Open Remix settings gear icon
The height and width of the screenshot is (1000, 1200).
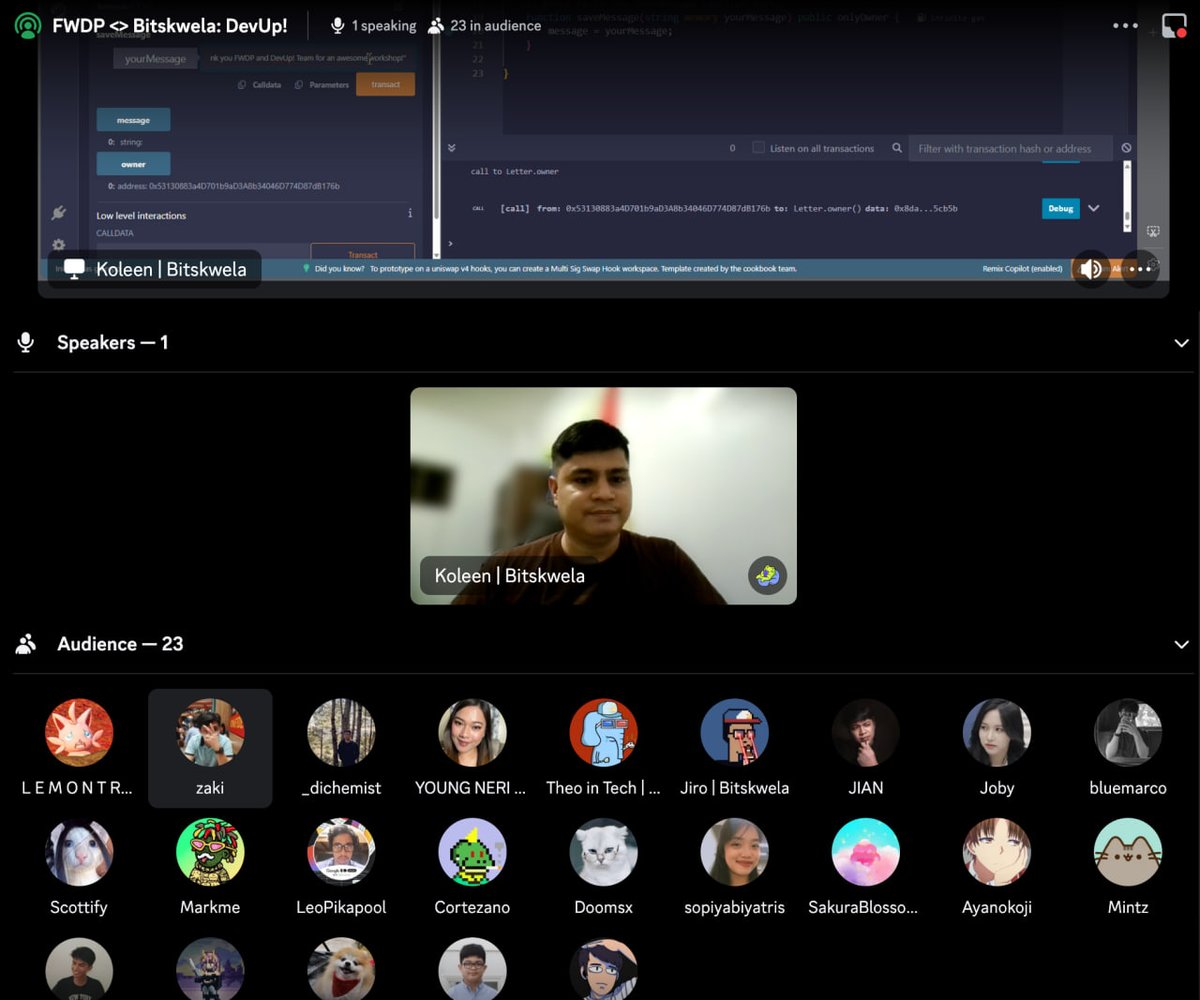coord(58,244)
